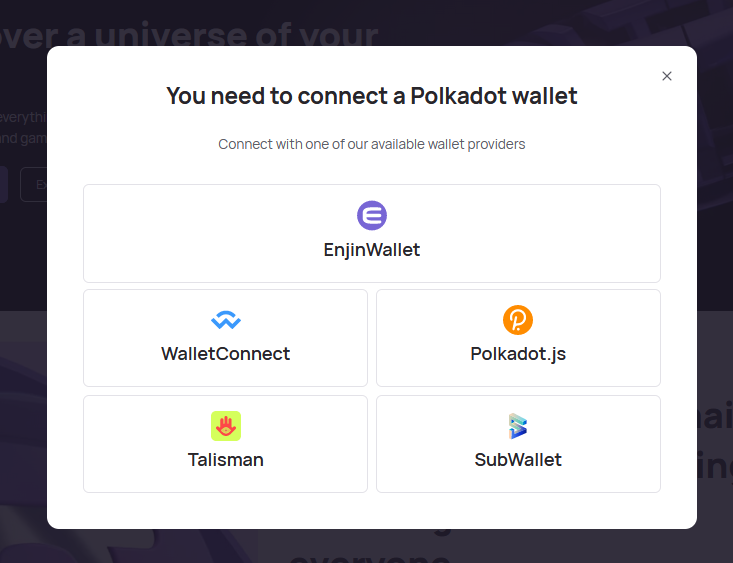Viewport: 733px width, 563px height.
Task: Click the orange Polkadot.js logo icon
Action: [518, 320]
